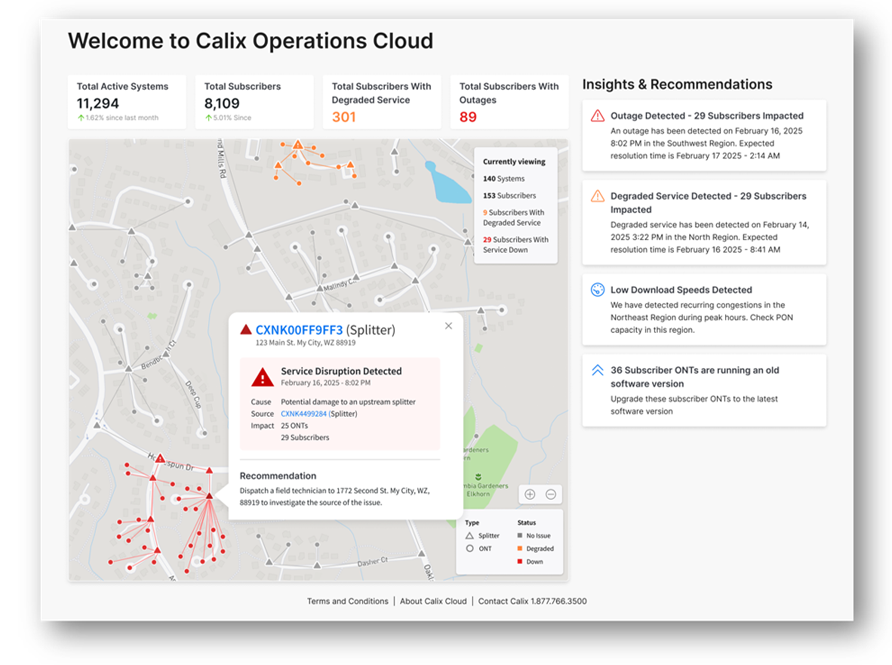The image size is (892, 665).
Task: Select the outages count 89
Action: pyautogui.click(x=468, y=117)
